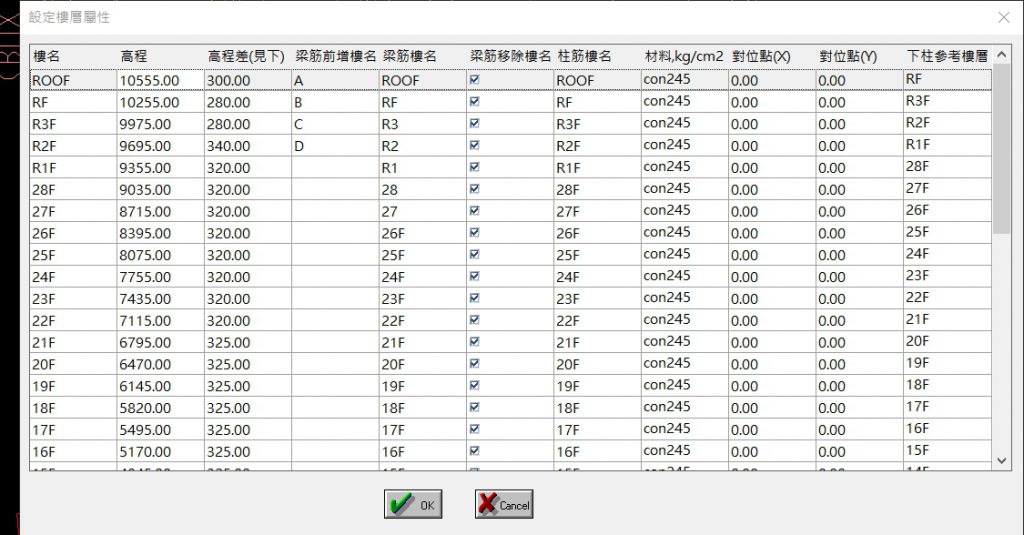
Task: Select the RF row name cell
Action: pyautogui.click(x=73, y=102)
